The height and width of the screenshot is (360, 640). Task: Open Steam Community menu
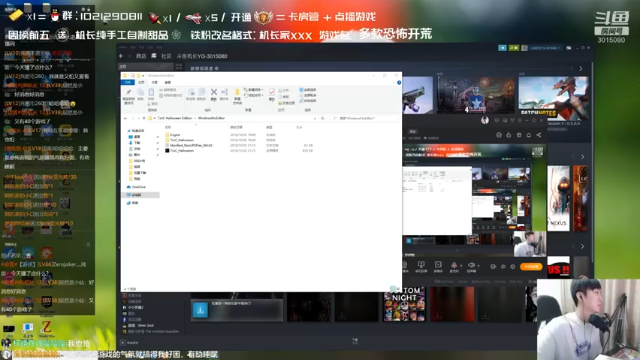(166, 56)
